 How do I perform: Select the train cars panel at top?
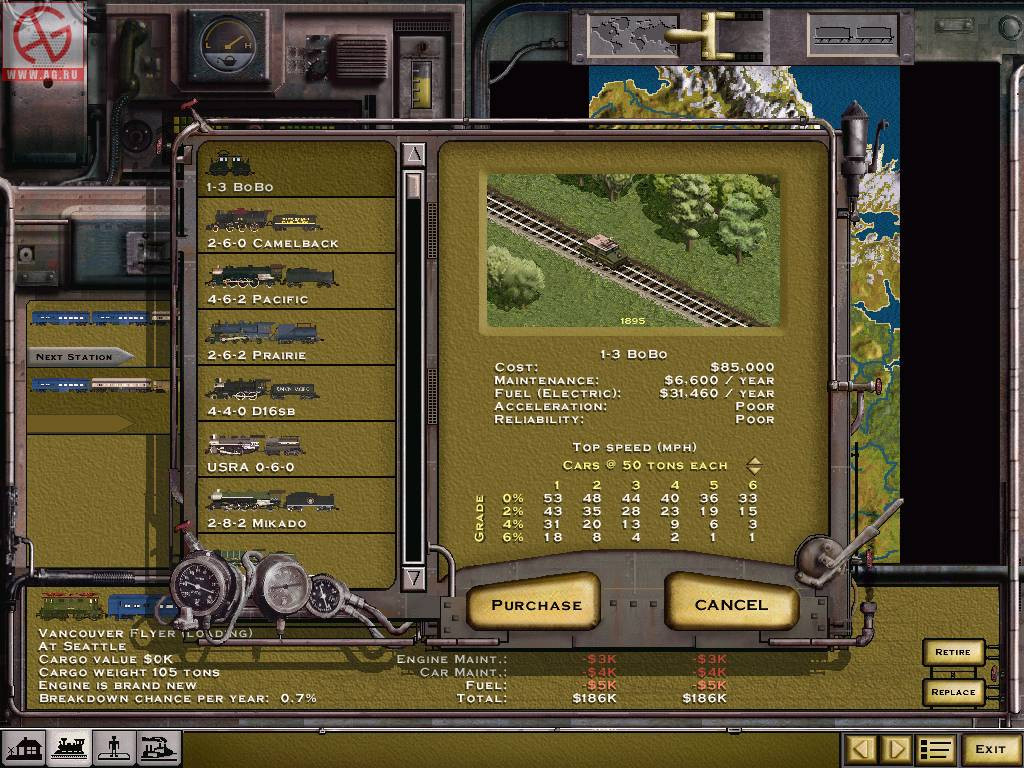coord(852,35)
